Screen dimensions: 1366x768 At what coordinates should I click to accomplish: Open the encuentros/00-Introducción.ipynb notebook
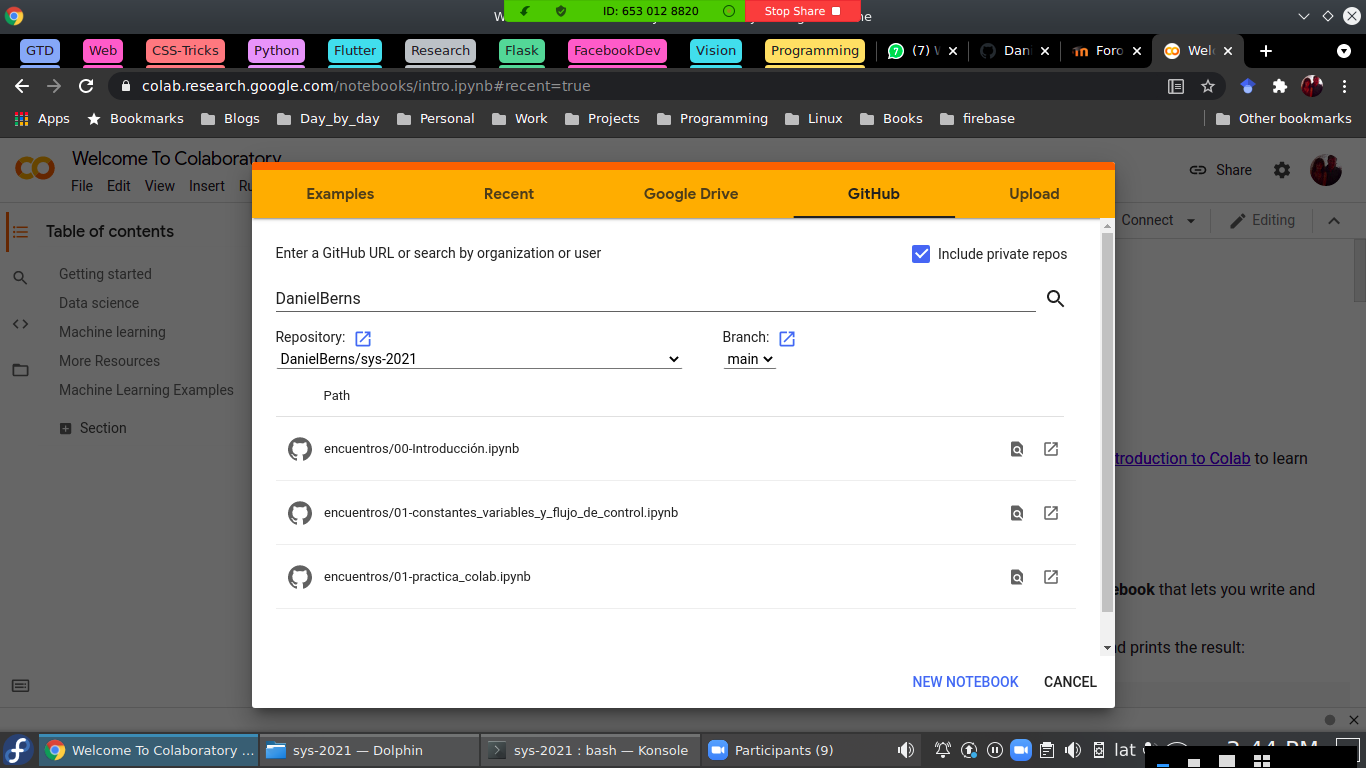click(x=421, y=449)
